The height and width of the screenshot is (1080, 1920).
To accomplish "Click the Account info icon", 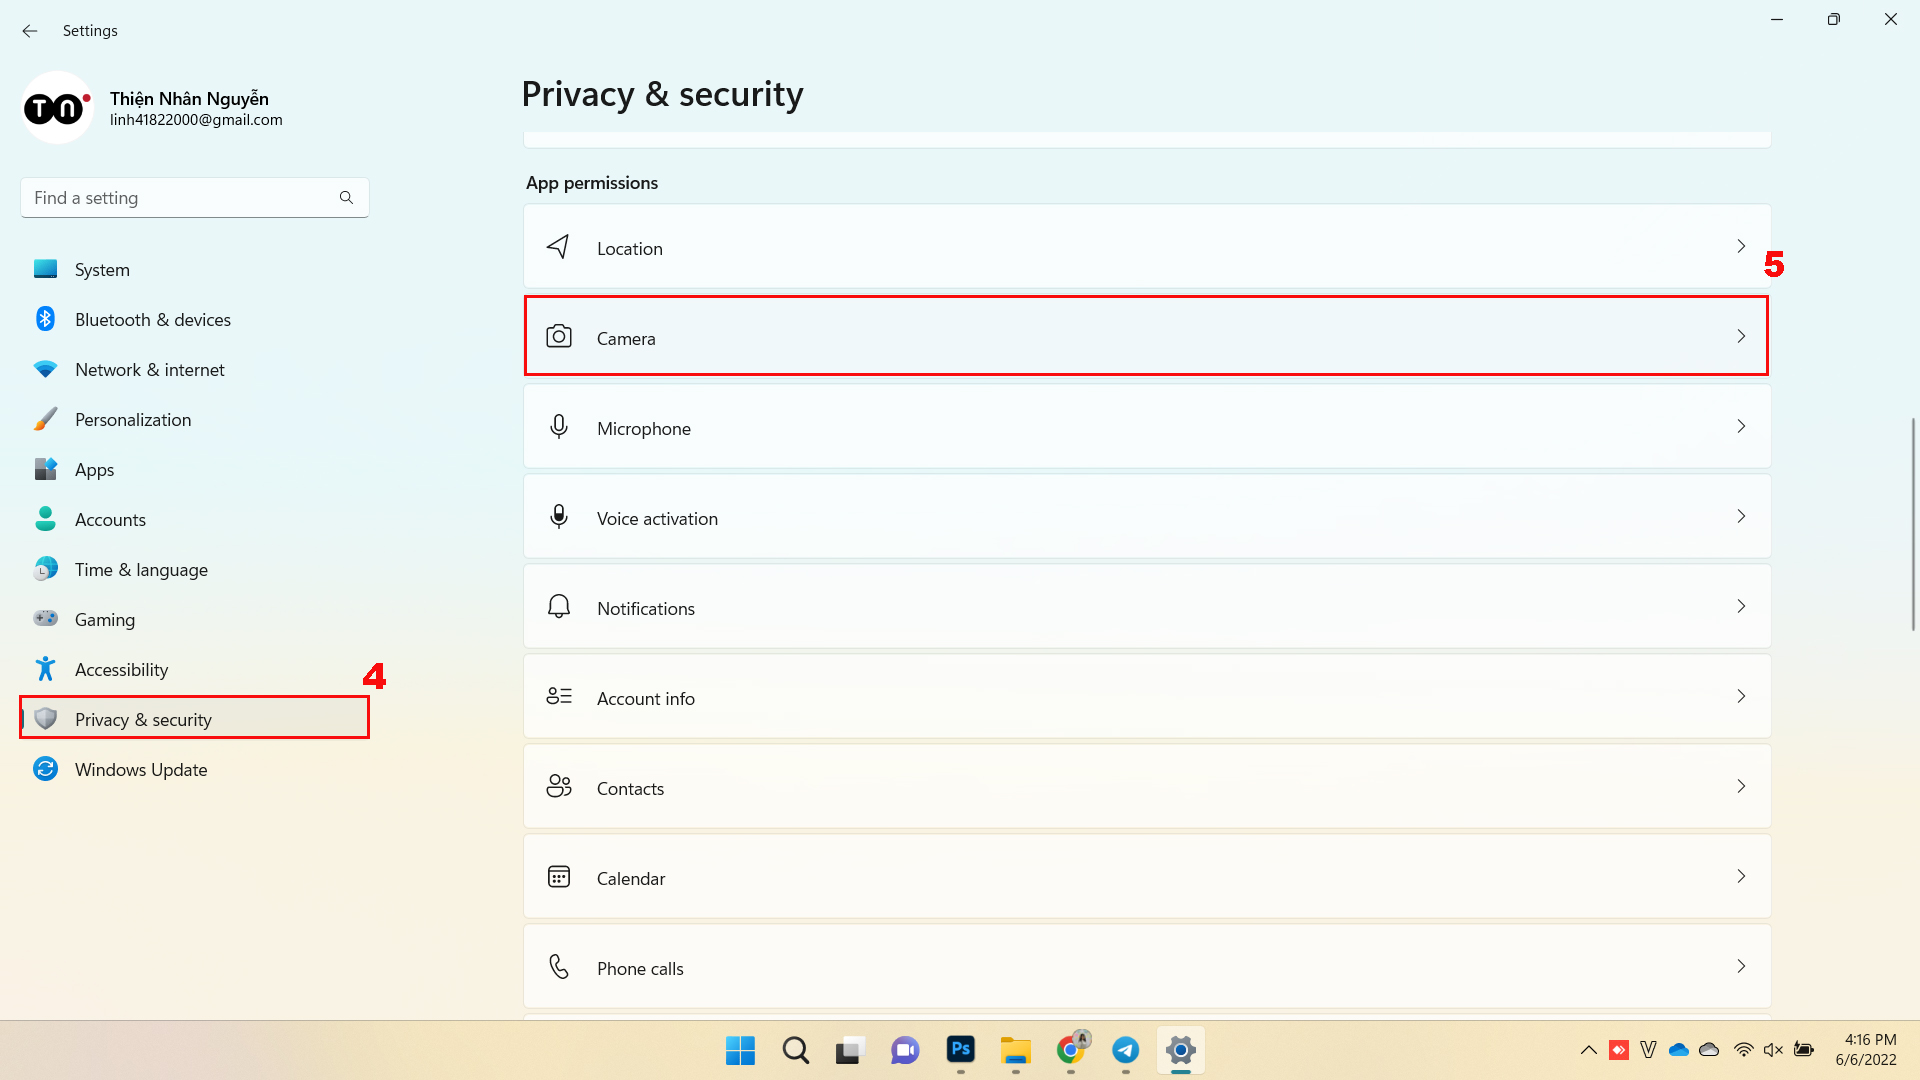I will click(x=559, y=697).
